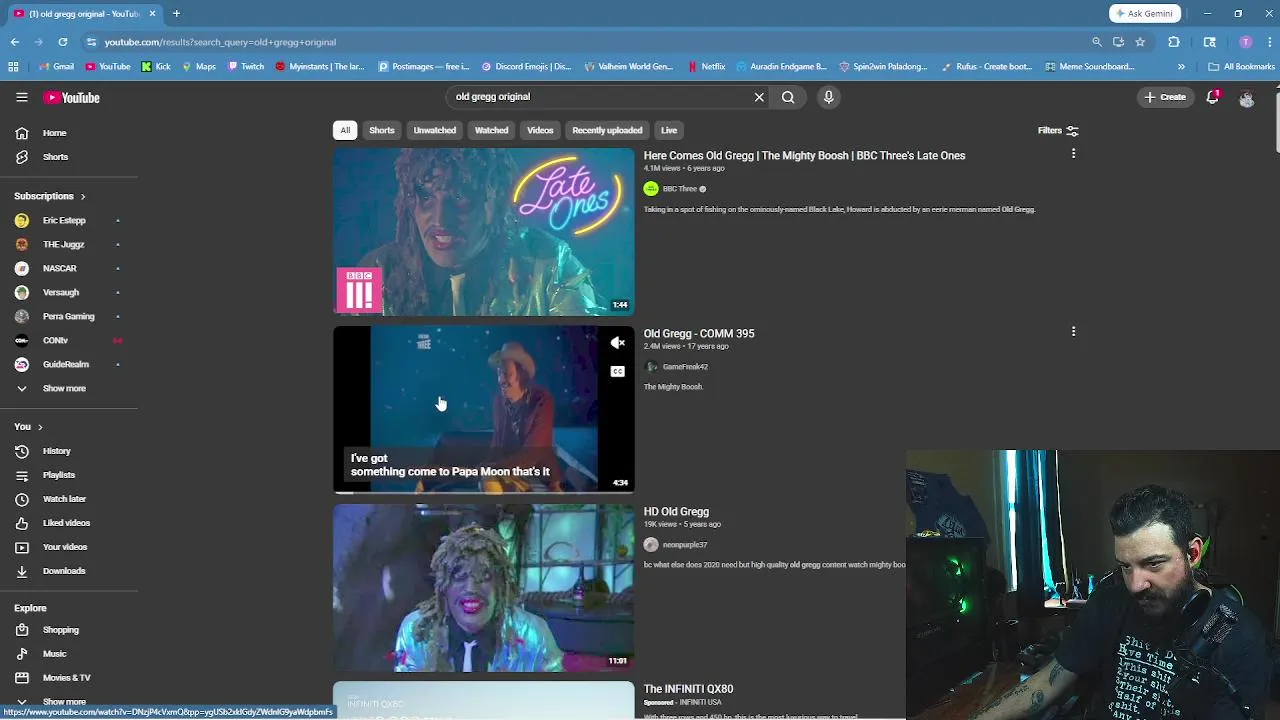Open History in the sidebar
Viewport: 1280px width, 720px height.
tap(56, 451)
